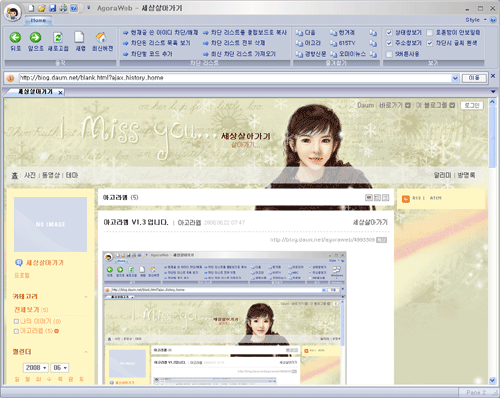
Task: Open the Style menu at top right
Action: pos(476,20)
